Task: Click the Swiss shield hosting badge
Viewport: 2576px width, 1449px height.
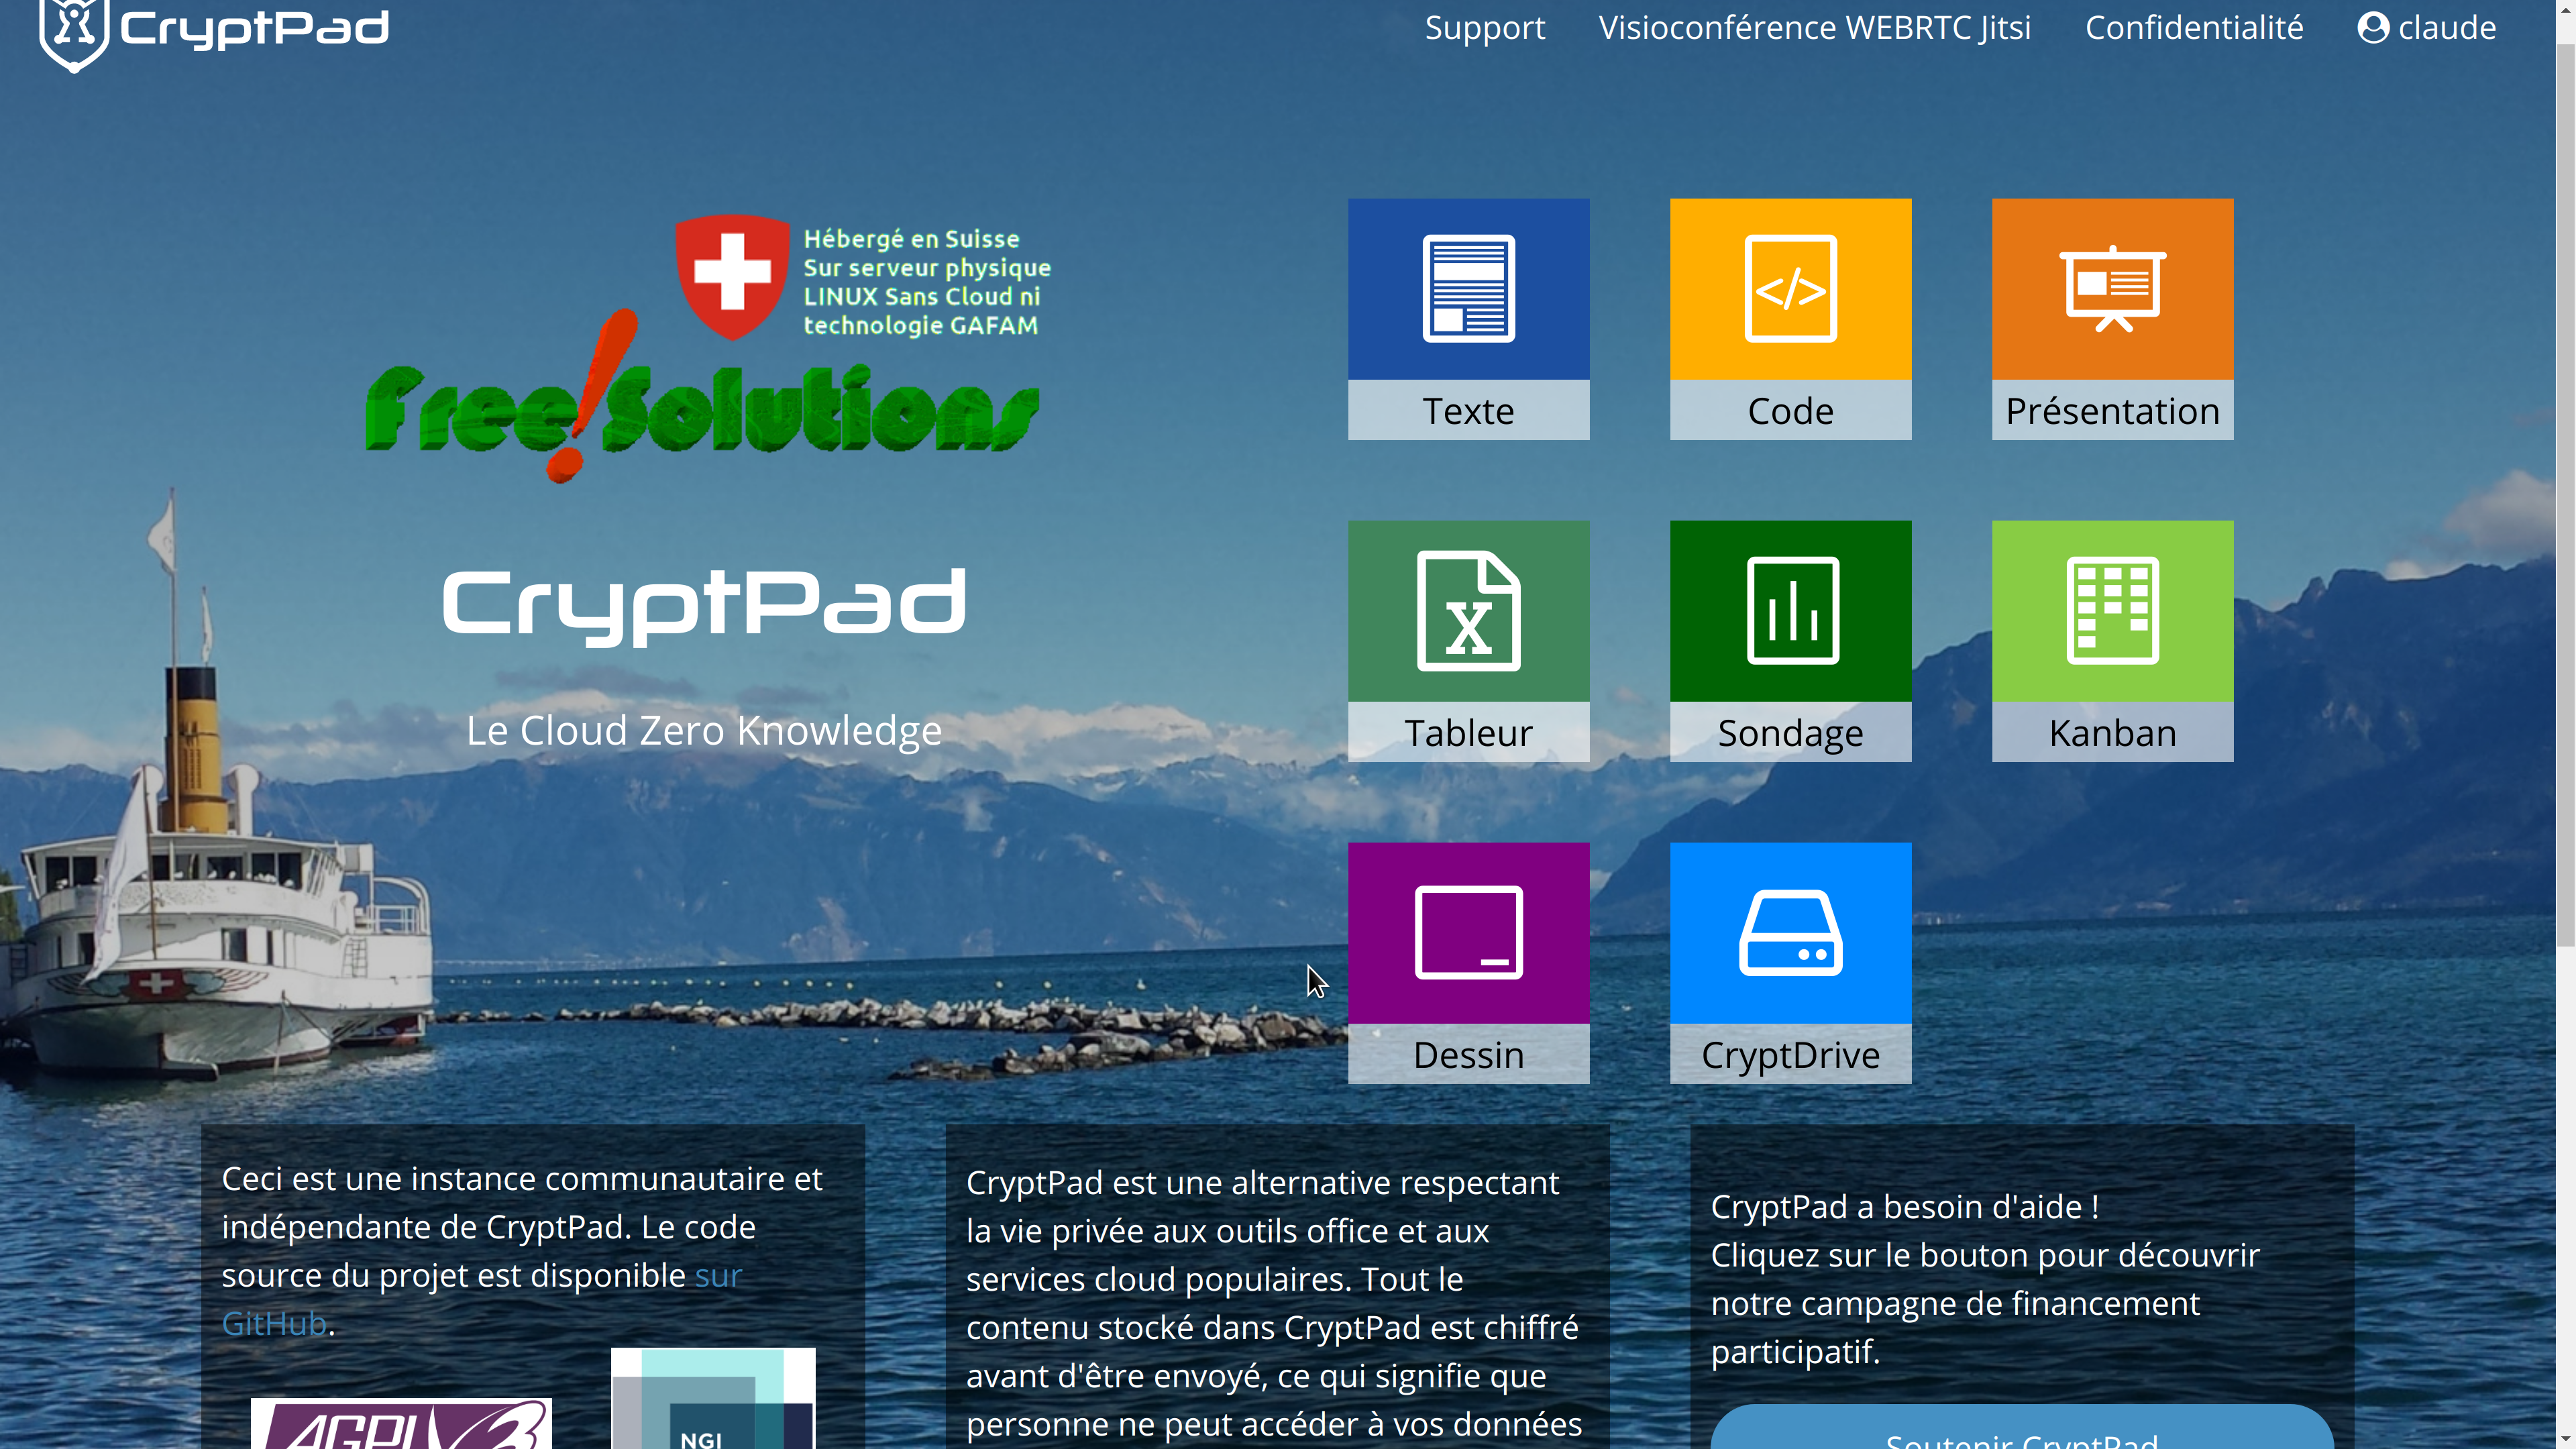Action: 732,276
